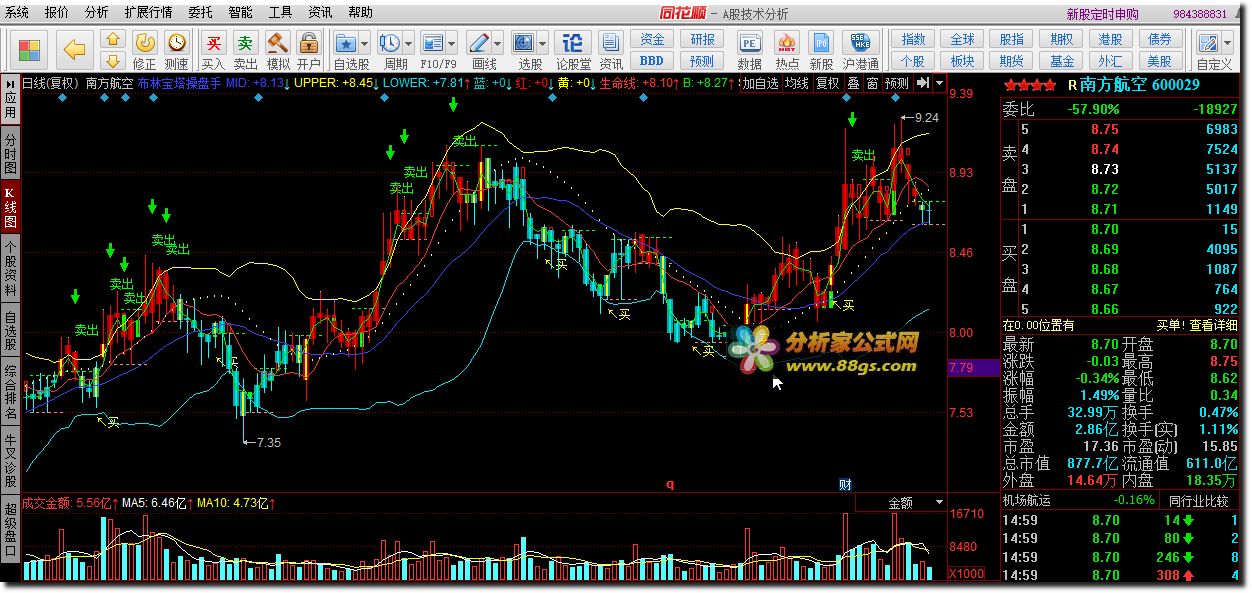Switch to the 综合排名 side tab
Viewport: 1252px width, 593px height.
point(11,391)
